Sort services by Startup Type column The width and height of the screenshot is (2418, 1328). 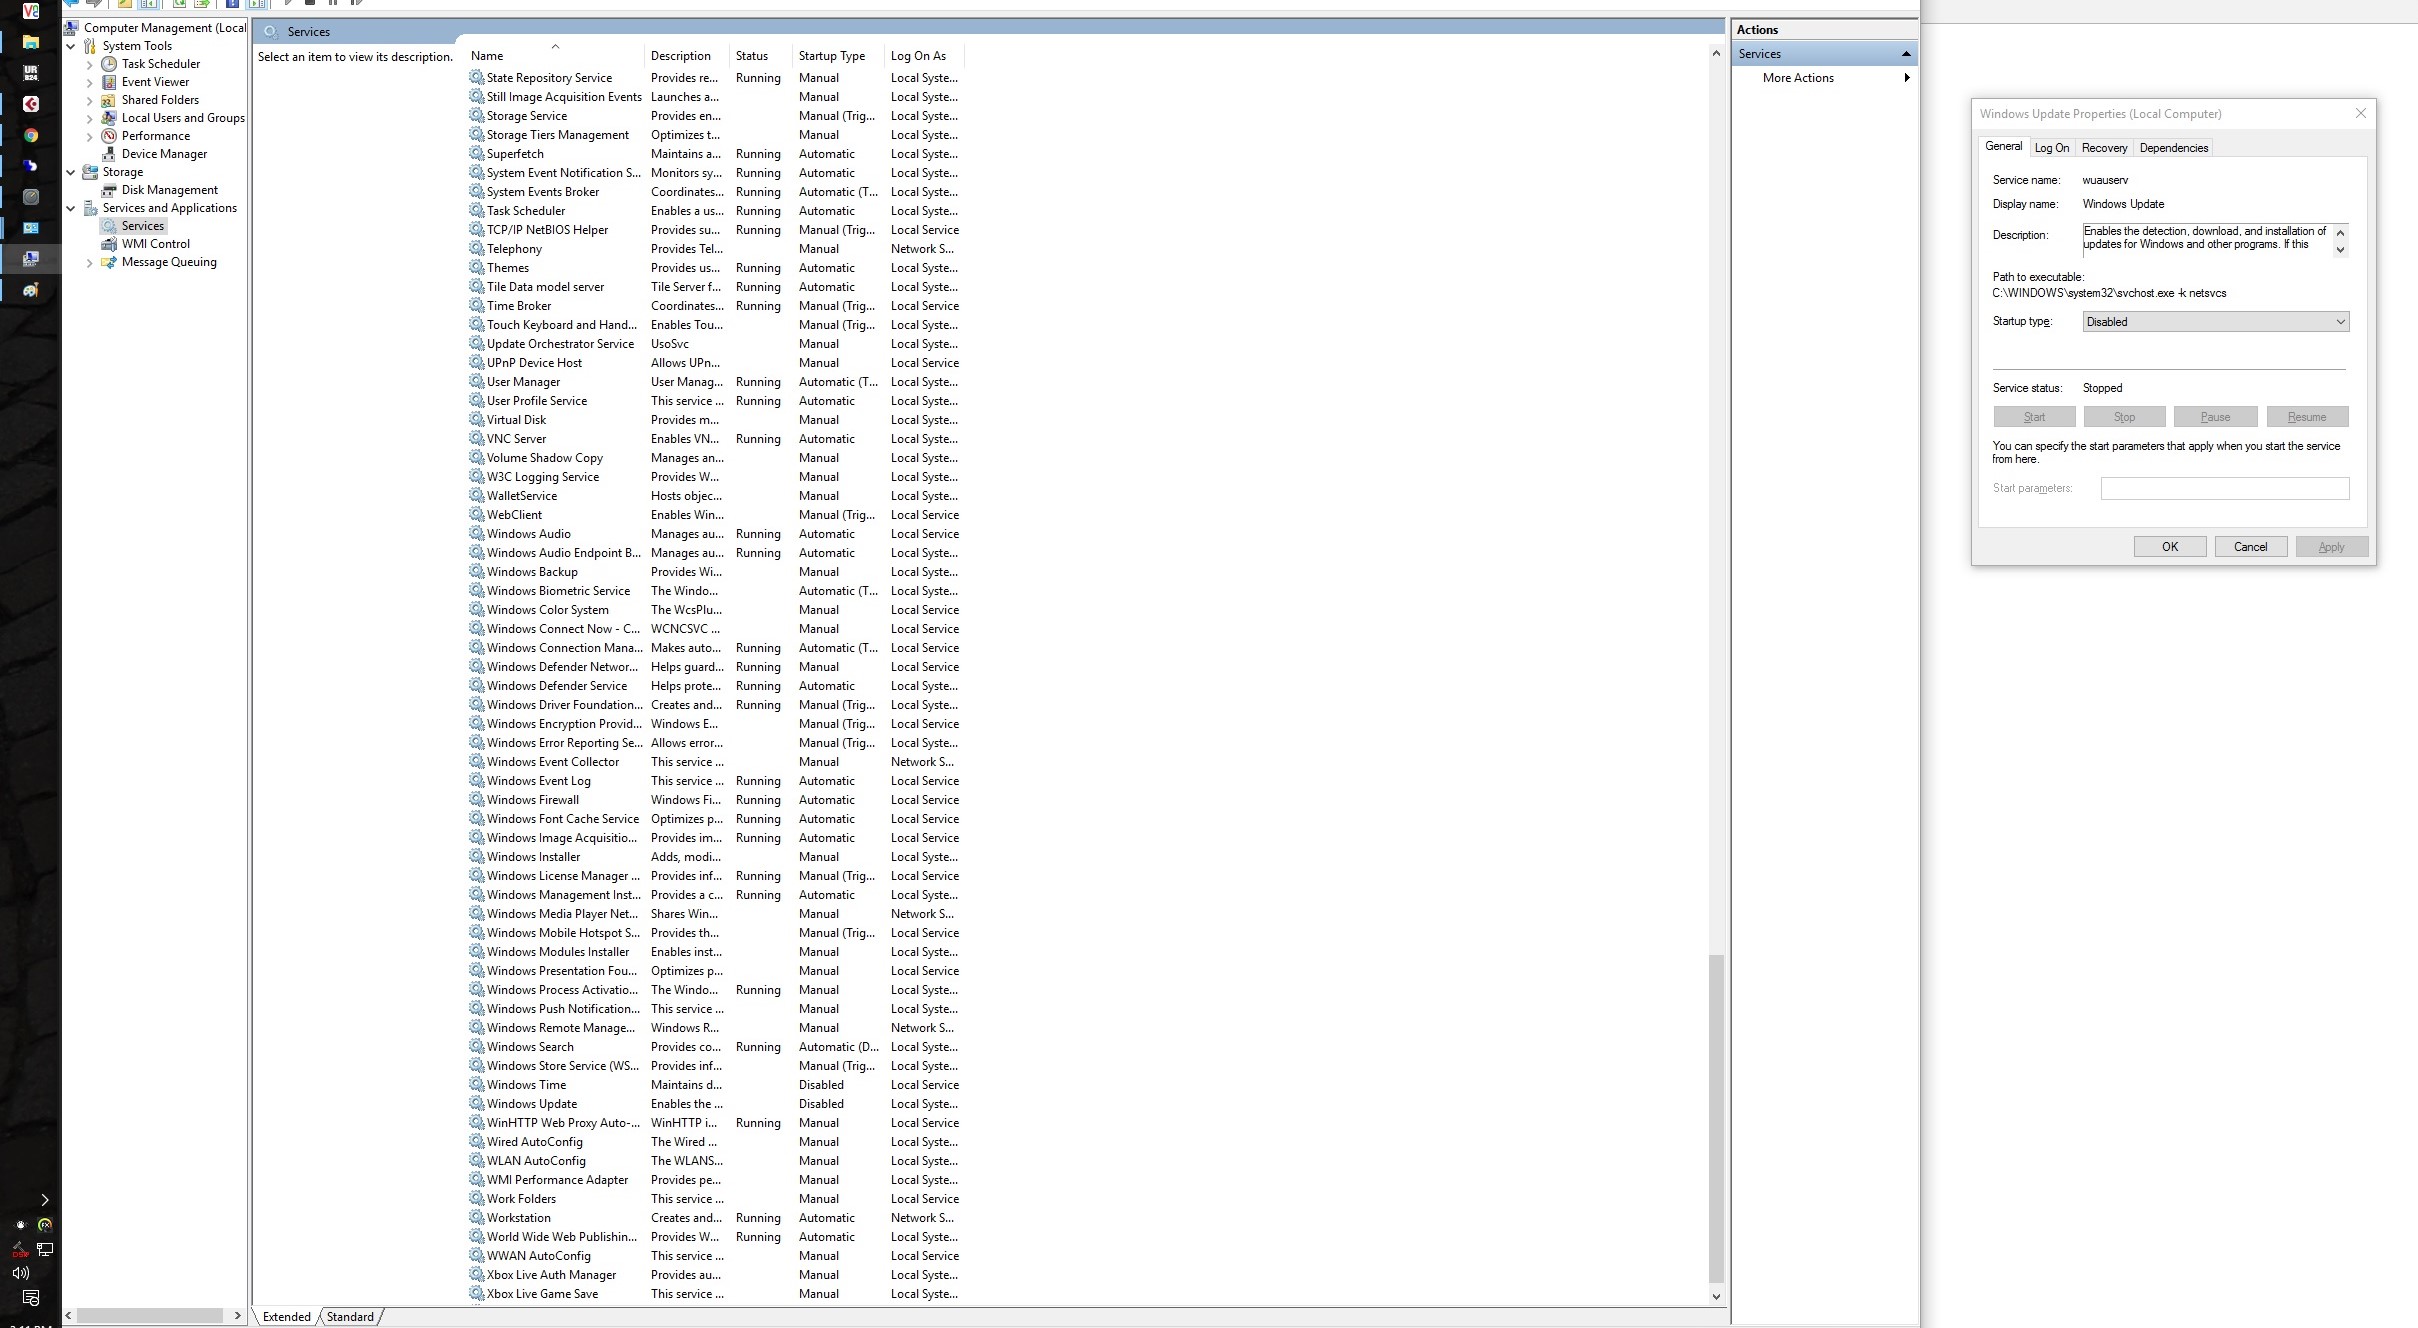(838, 56)
